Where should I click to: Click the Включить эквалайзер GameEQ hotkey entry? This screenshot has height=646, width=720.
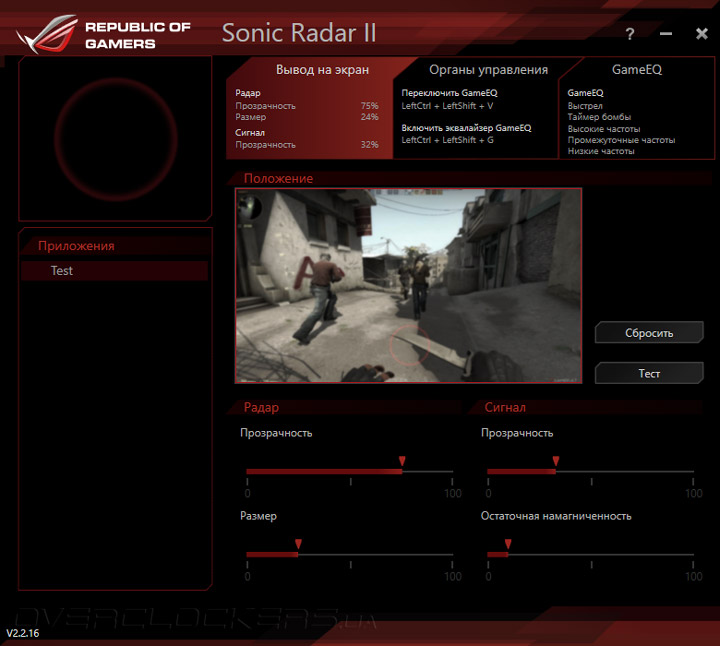click(x=466, y=128)
